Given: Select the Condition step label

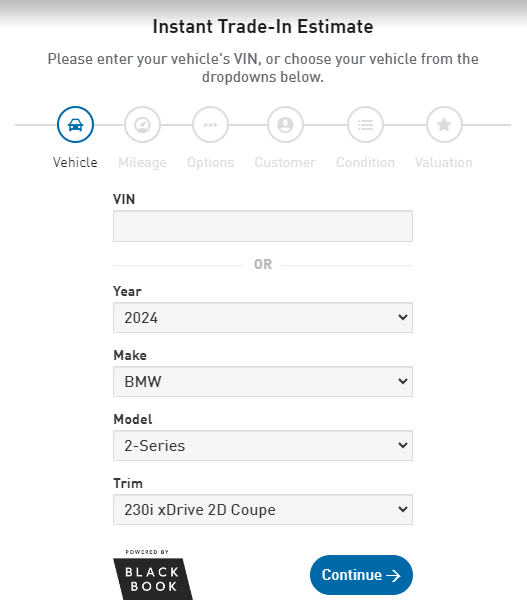Looking at the screenshot, I should click(x=366, y=162).
